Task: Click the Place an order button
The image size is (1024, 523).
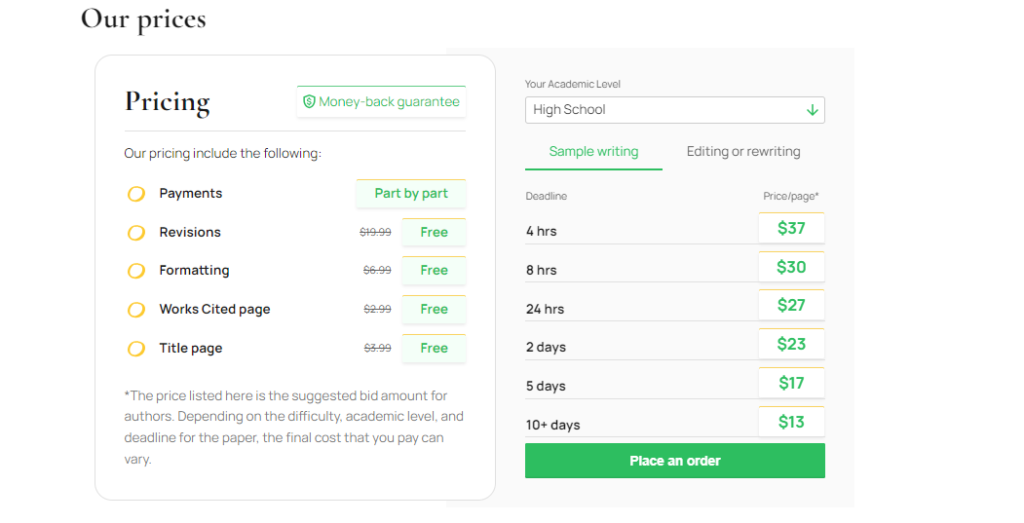Action: click(675, 460)
